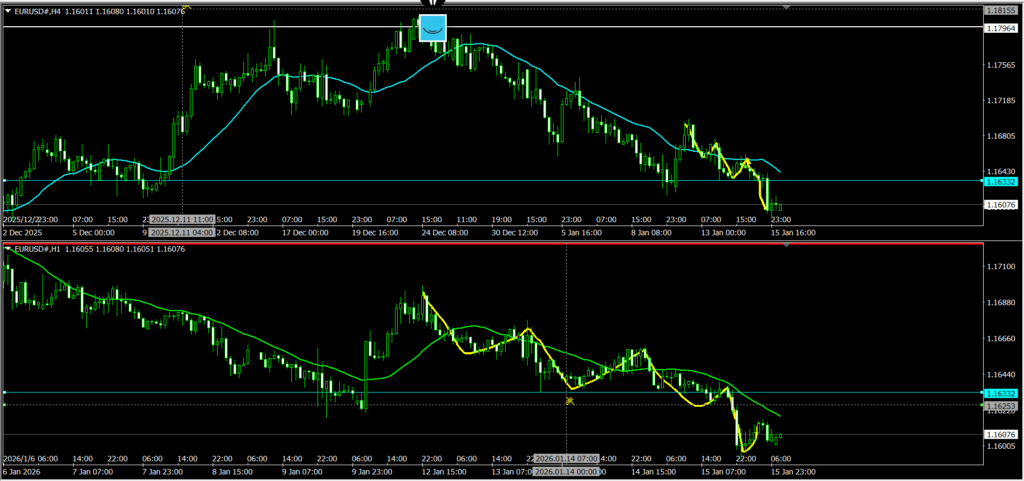The height and width of the screenshot is (481, 1024).
Task: Click the small yellow marker atop the H4 chart
Action: [187, 6]
